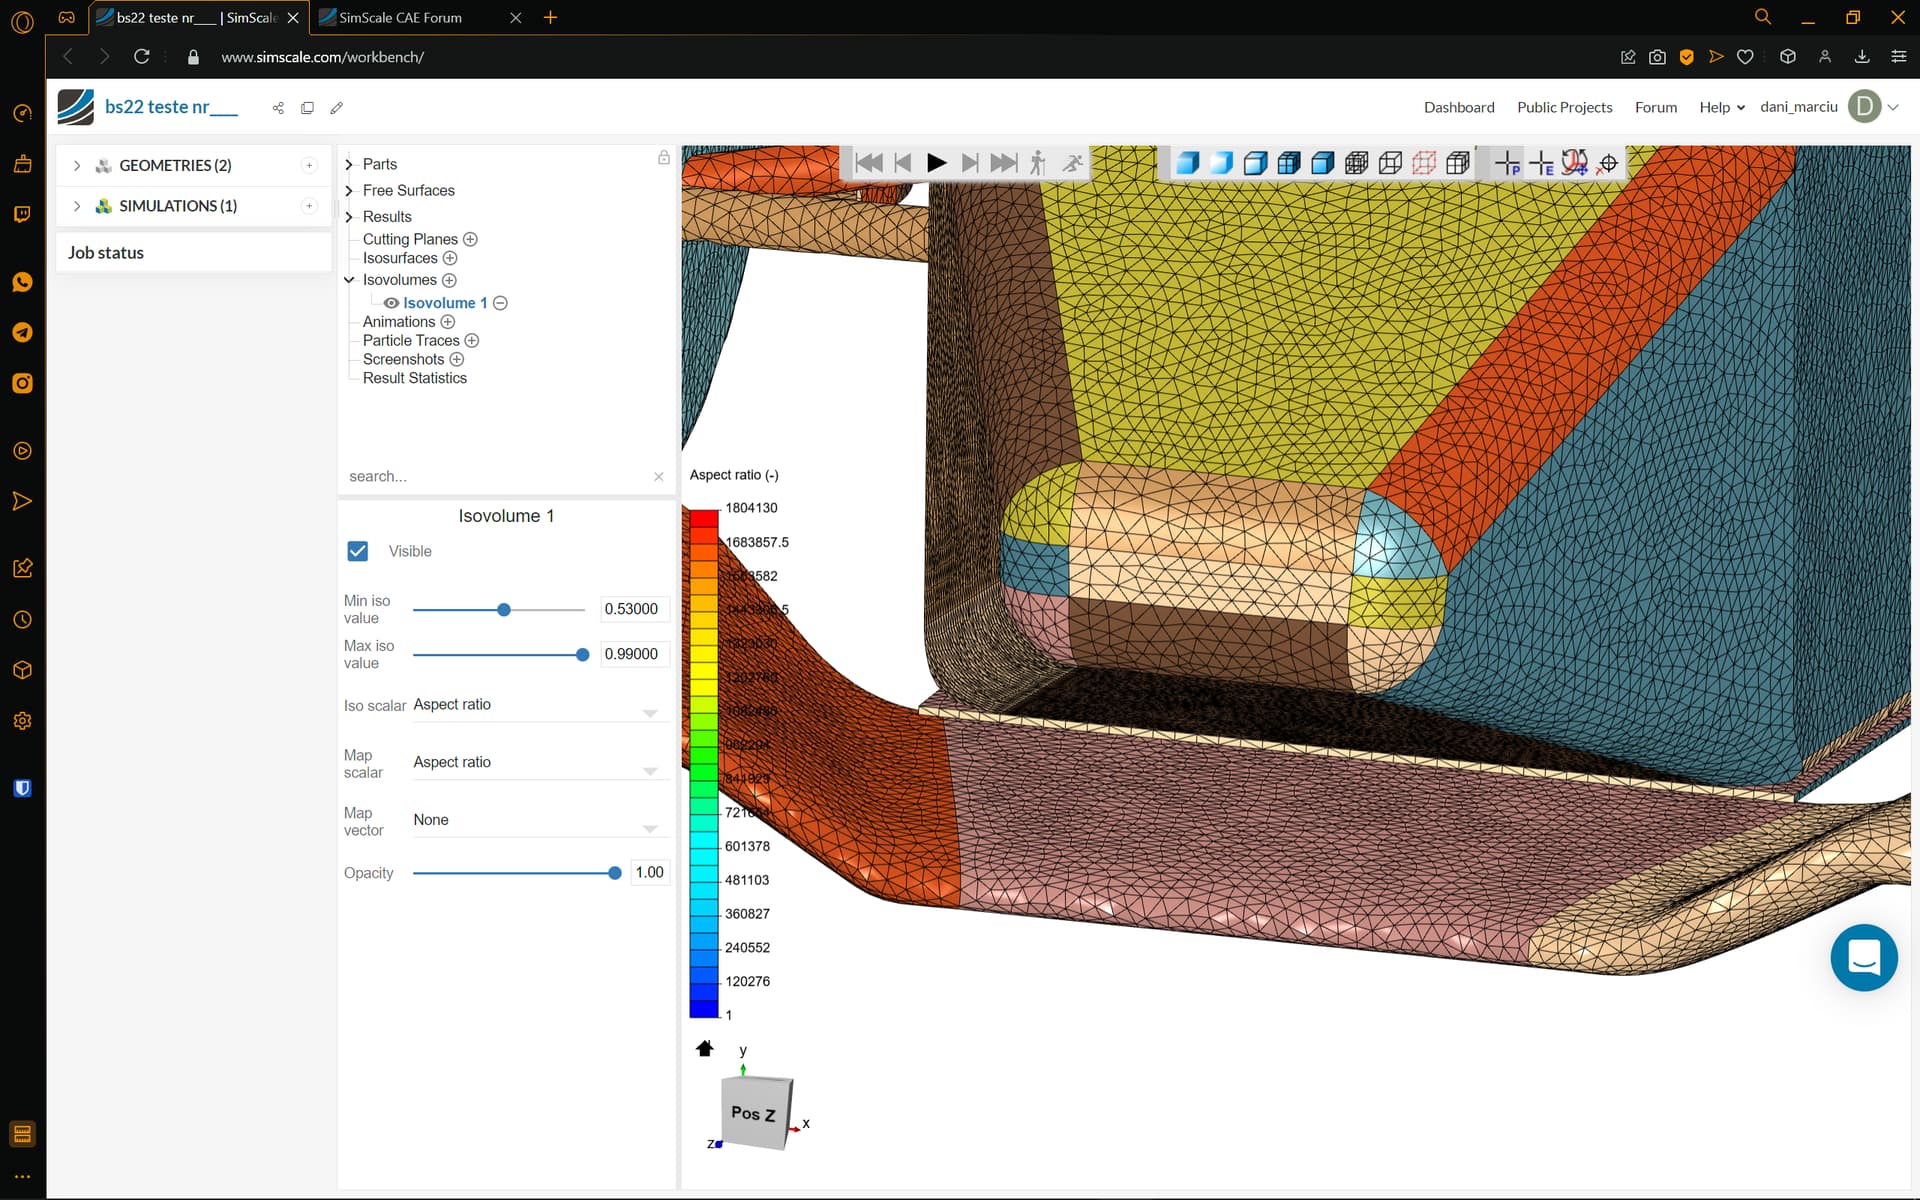Click the rotate view reset icon
The image size is (1920, 1200).
(x=1574, y=163)
